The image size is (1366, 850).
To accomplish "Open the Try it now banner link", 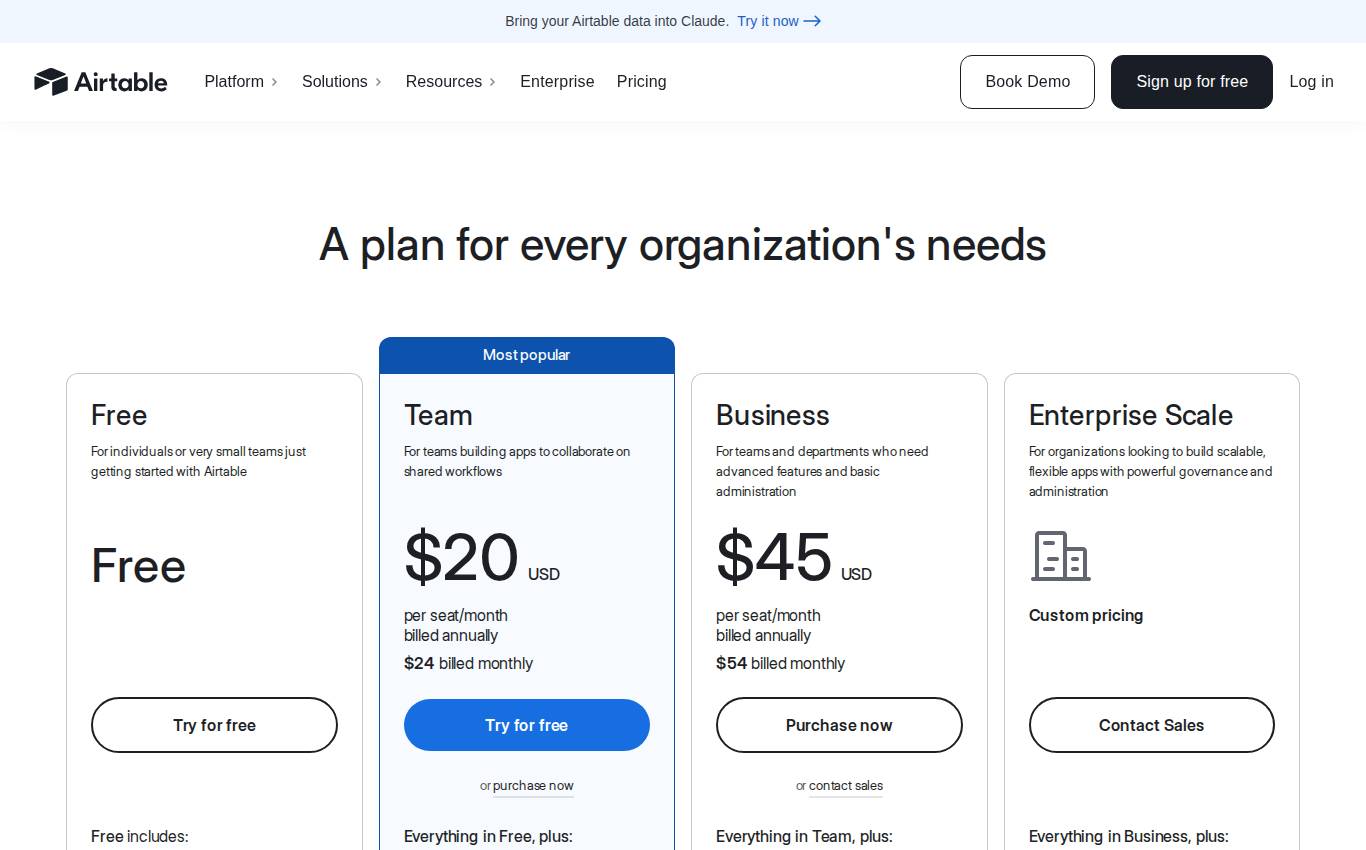I will pos(779,21).
